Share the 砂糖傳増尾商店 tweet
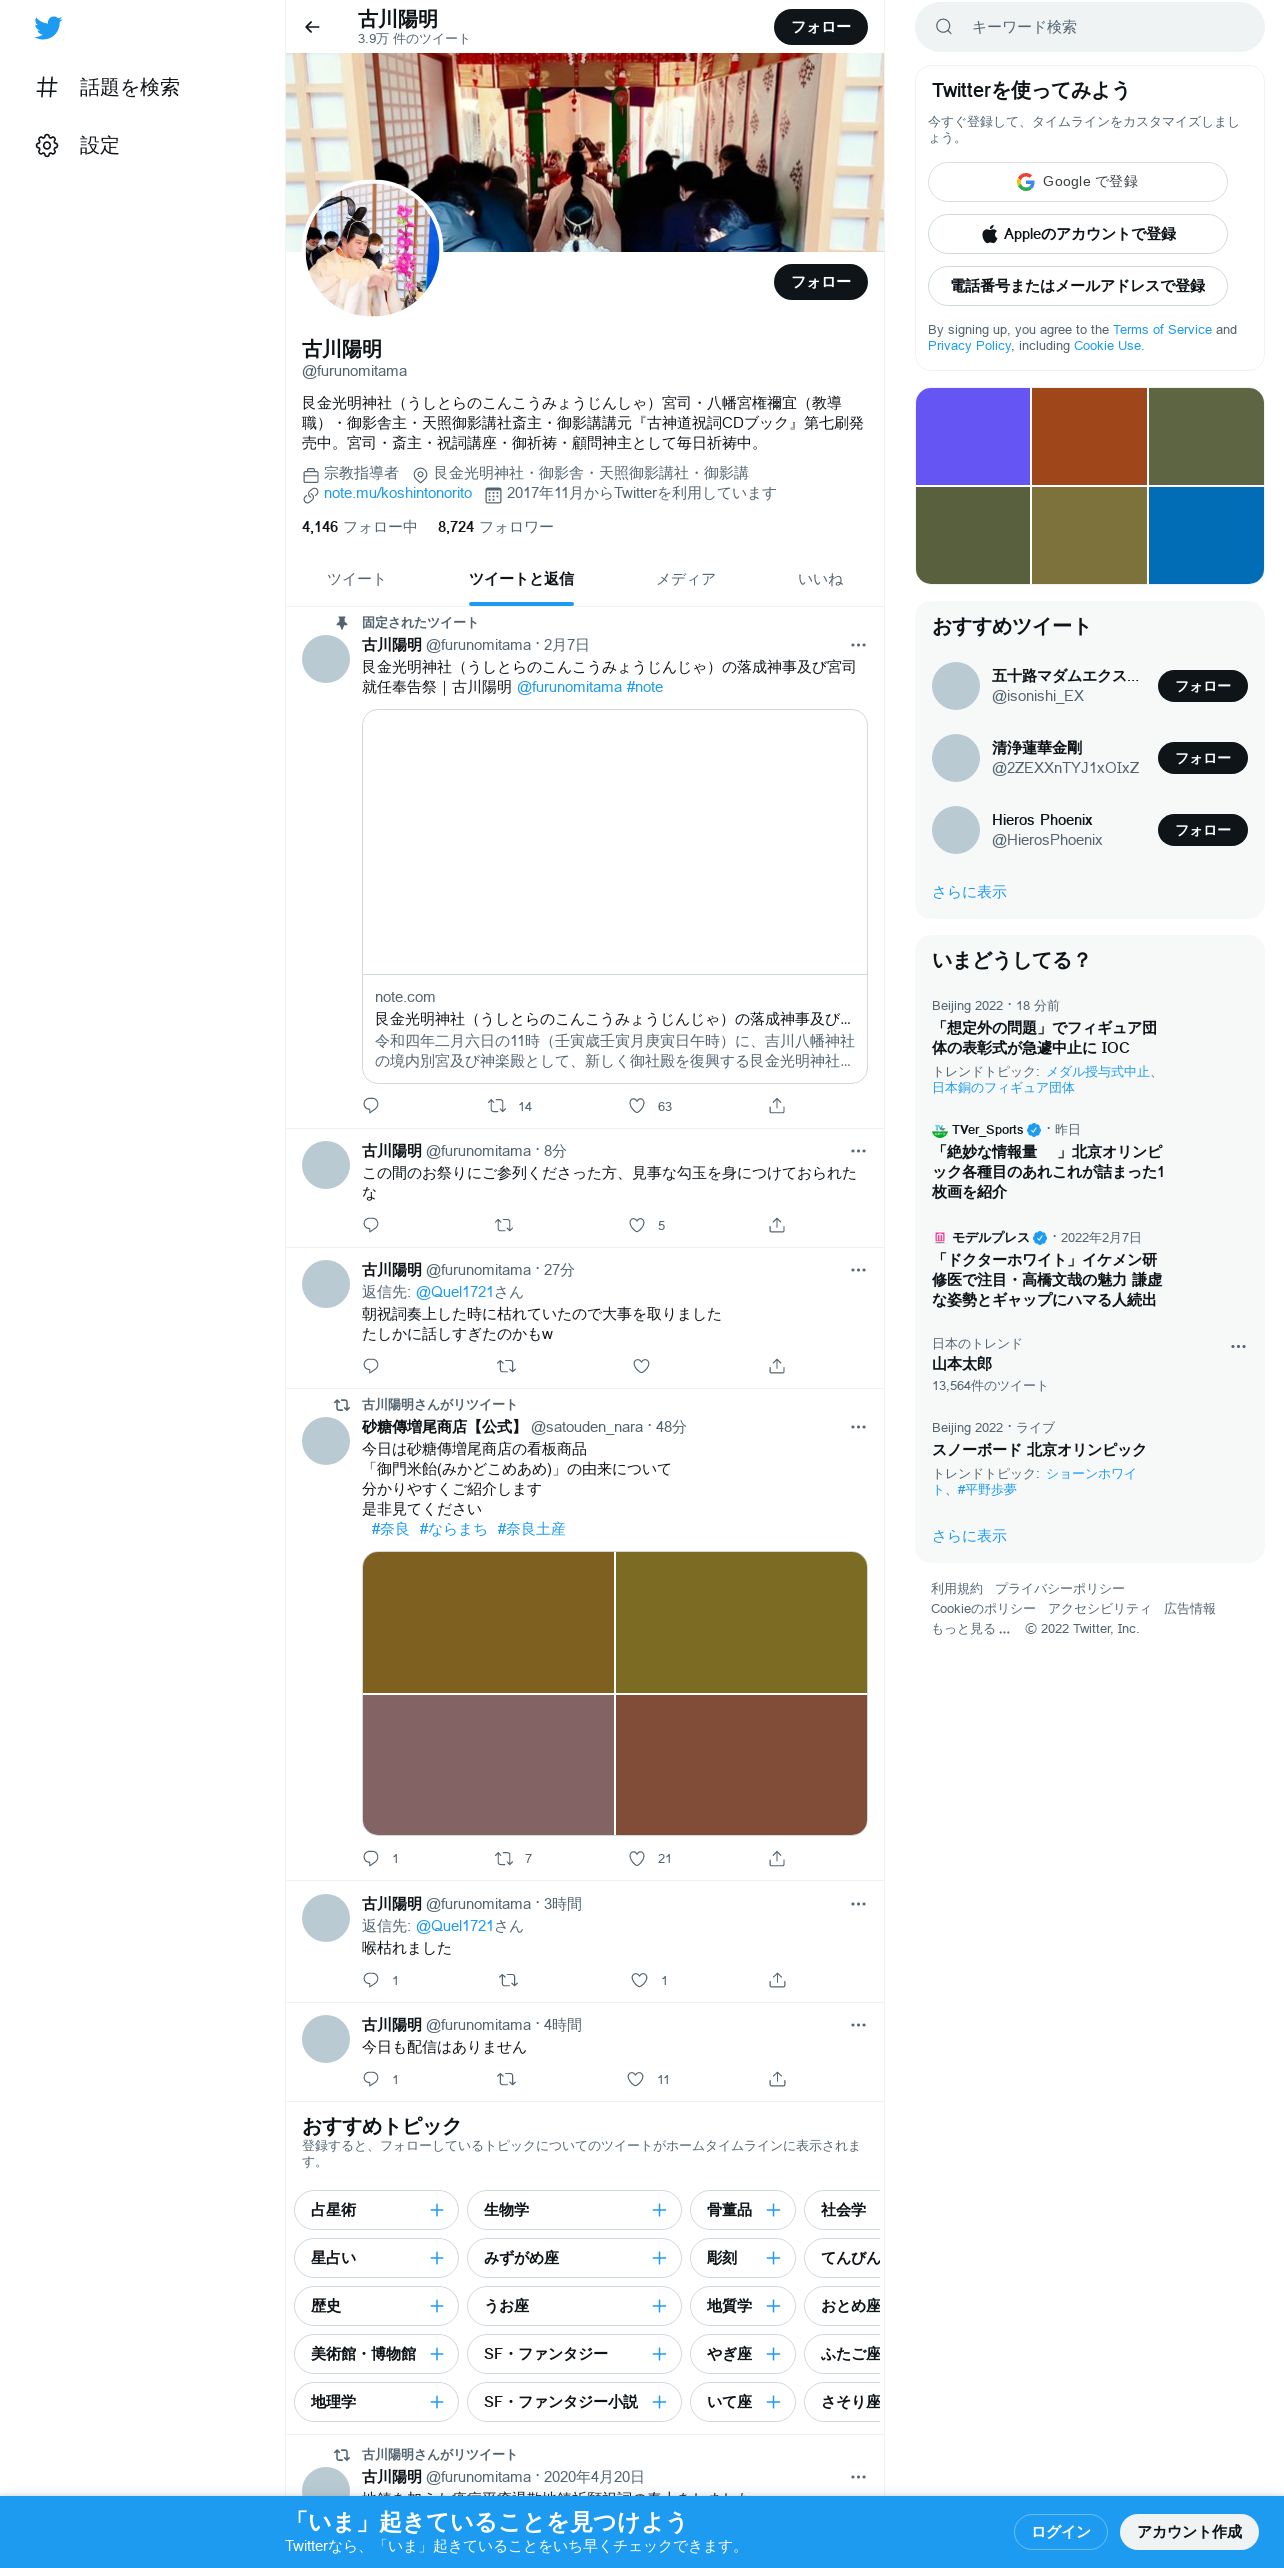 pyautogui.click(x=777, y=1858)
